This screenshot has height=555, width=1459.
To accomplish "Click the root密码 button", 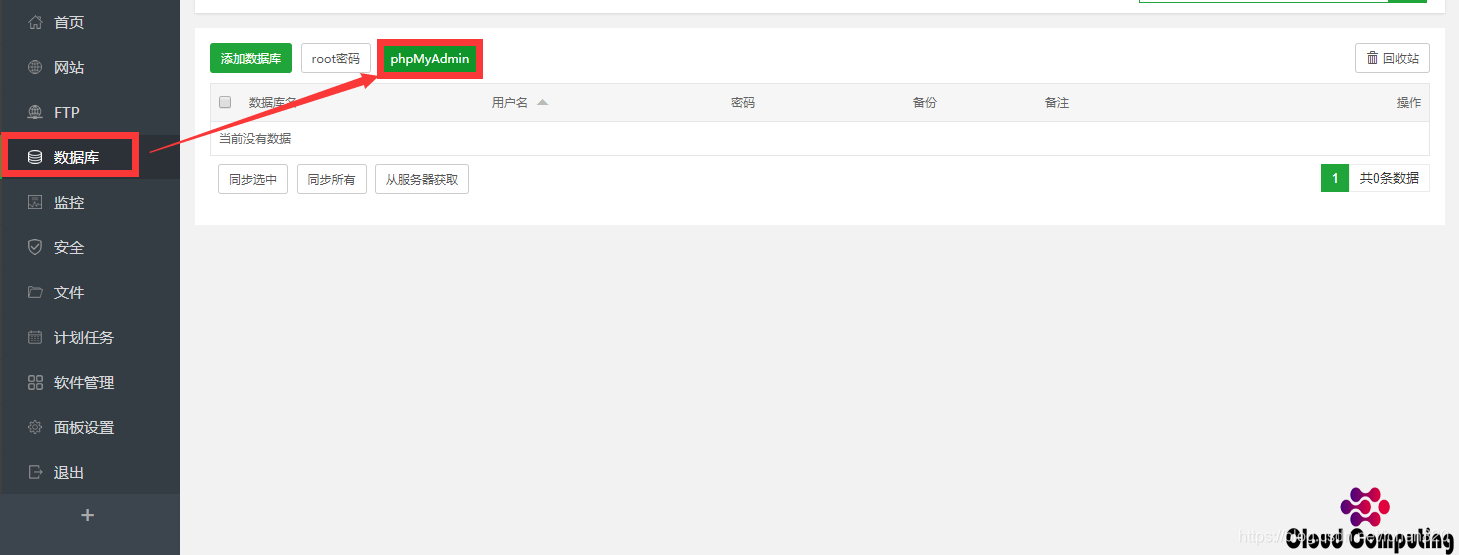I will 335,58.
